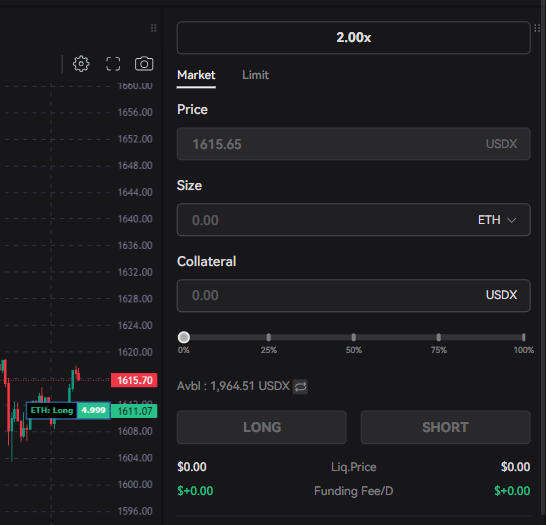546x525 pixels.
Task: Click the 1656.00 price axis label
Action: click(x=135, y=112)
